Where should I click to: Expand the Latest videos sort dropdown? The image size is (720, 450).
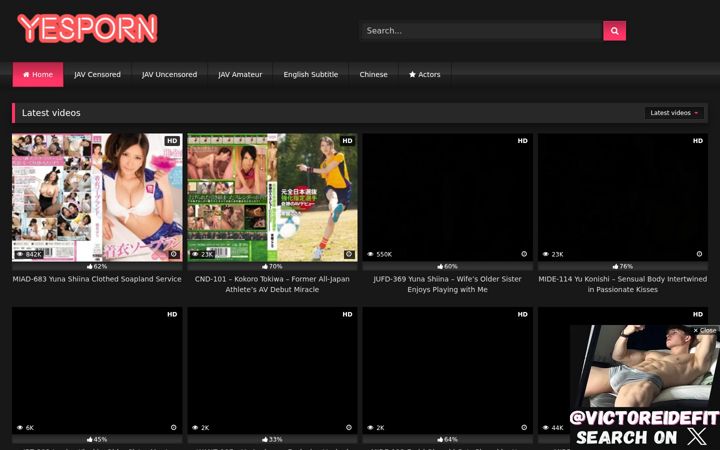[x=674, y=113]
